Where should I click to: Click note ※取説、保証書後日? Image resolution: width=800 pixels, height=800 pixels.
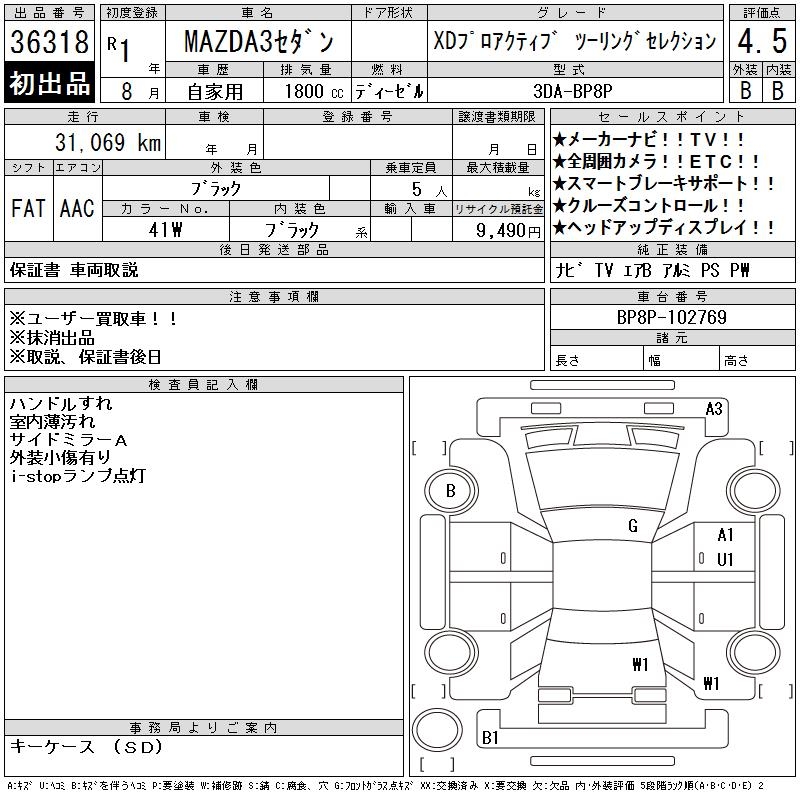click(85, 357)
